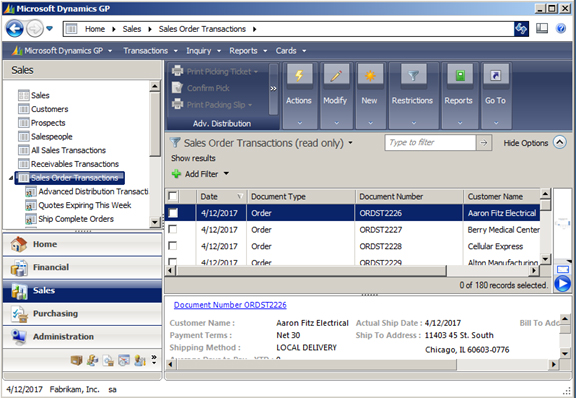576x398 pixels.
Task: Expand the New dropdown chevron
Action: tap(370, 123)
